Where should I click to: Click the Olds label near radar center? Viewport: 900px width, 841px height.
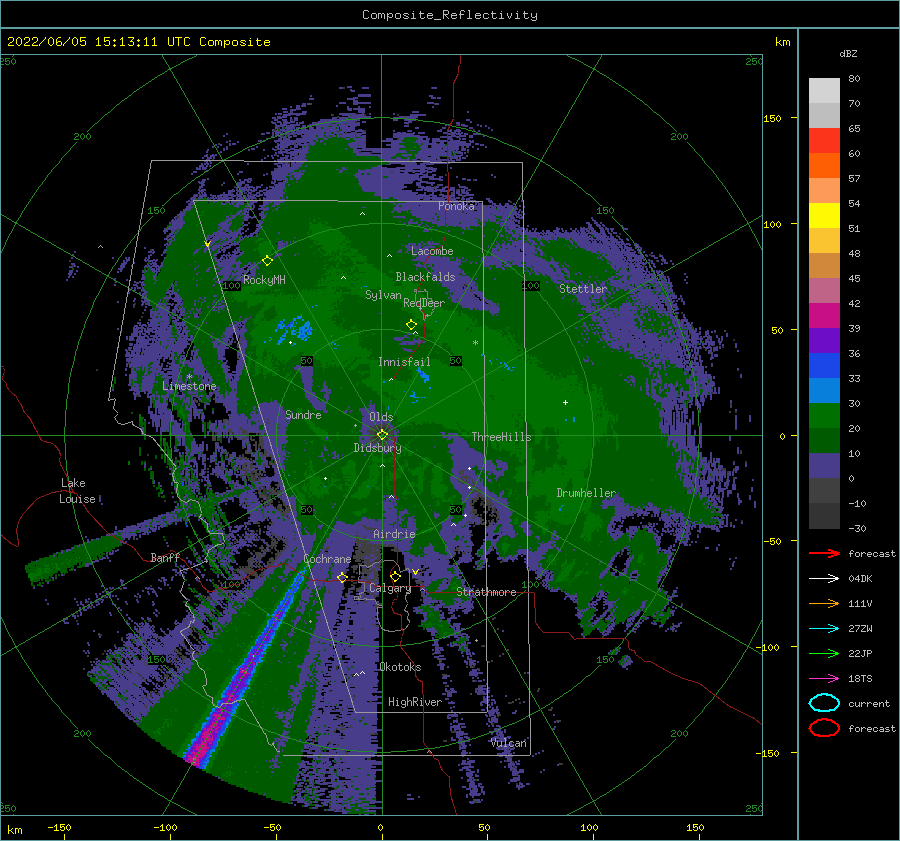pos(381,417)
